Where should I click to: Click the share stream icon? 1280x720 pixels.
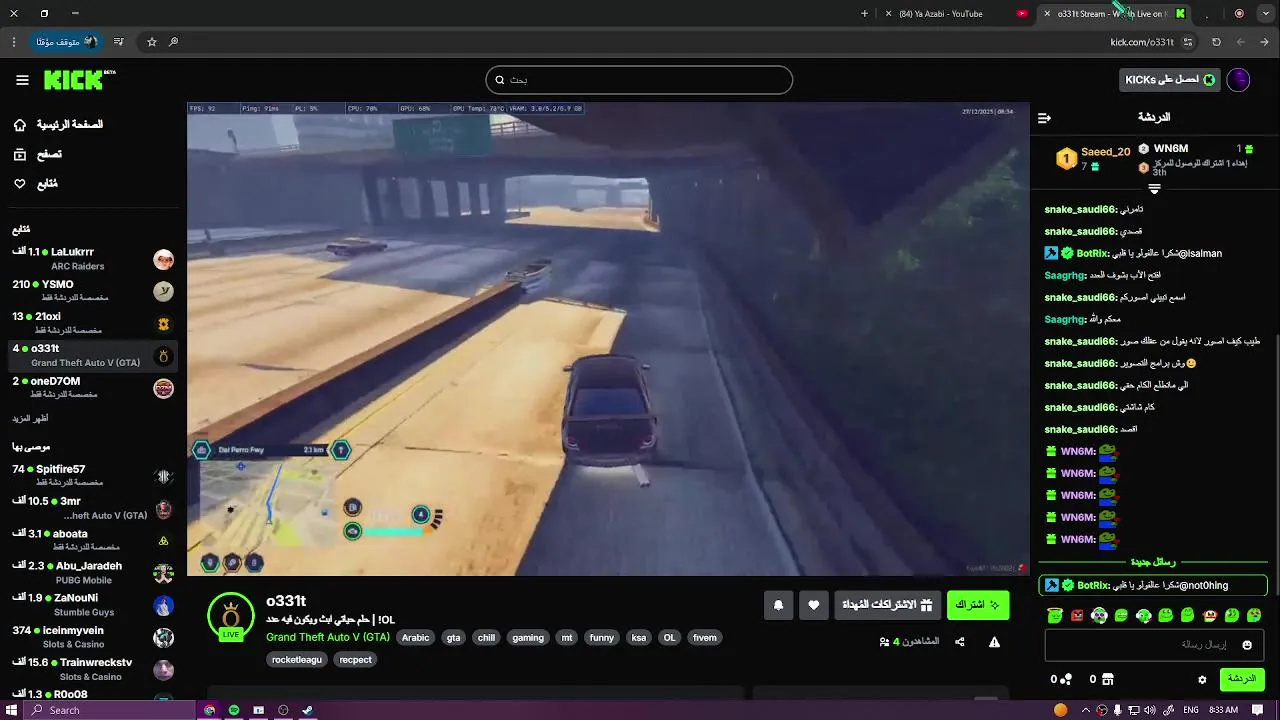coord(960,642)
